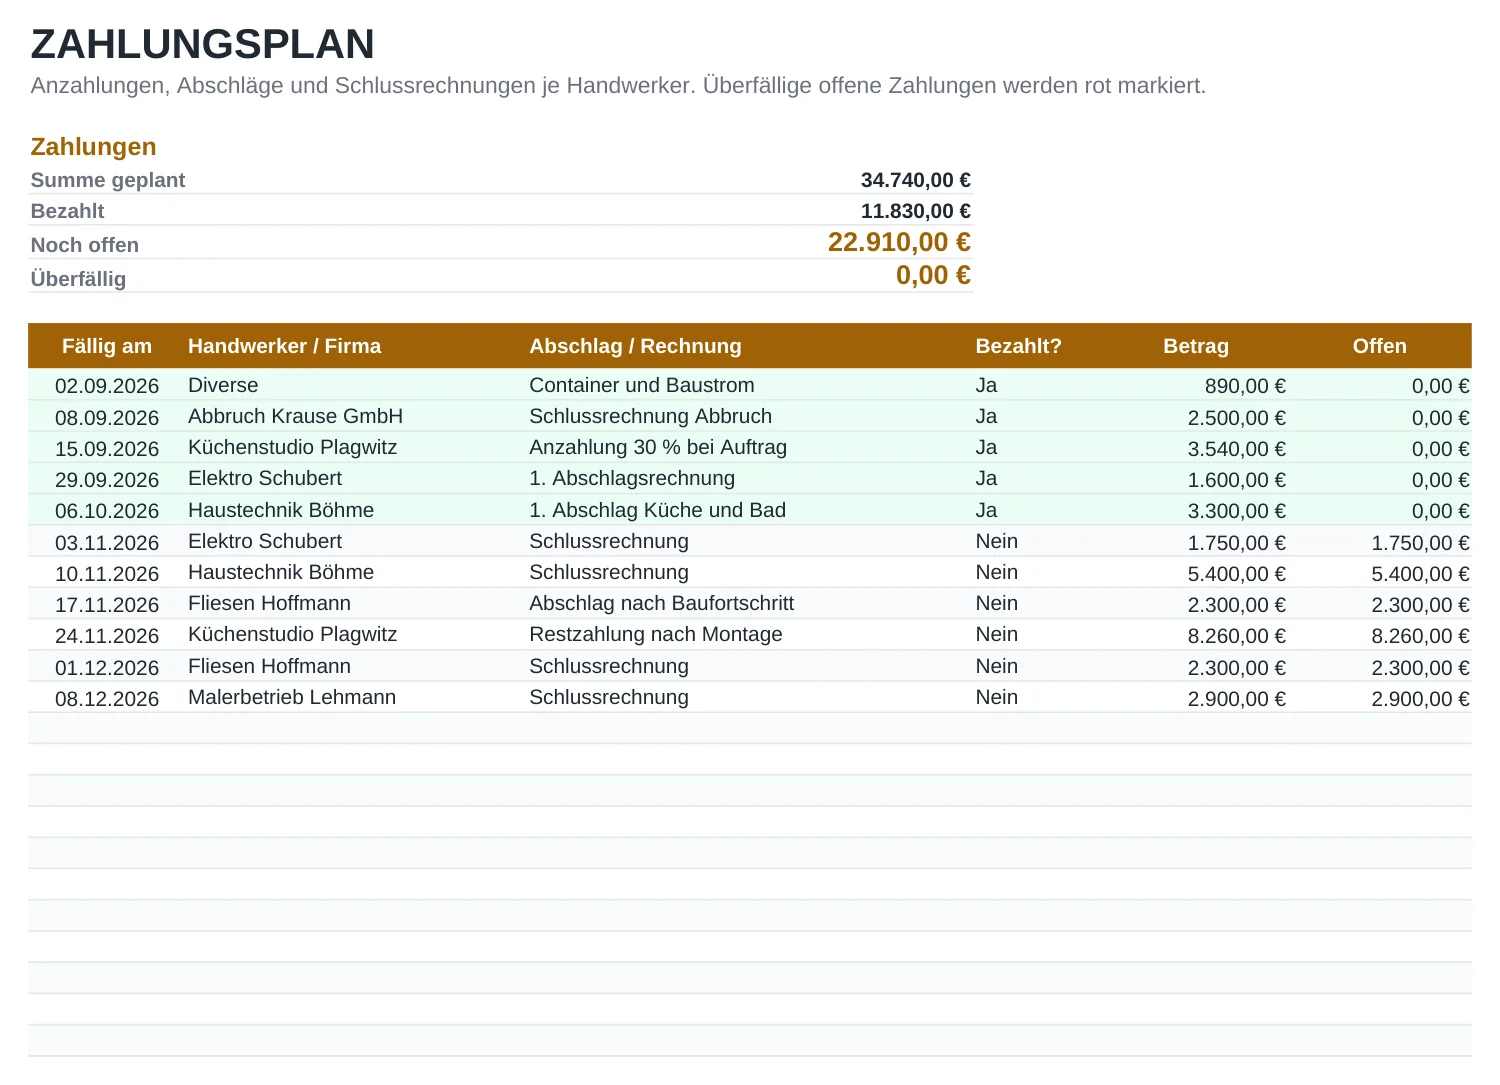The height and width of the screenshot is (1085, 1500).
Task: Click the 'Summe geplant' label
Action: point(108,180)
